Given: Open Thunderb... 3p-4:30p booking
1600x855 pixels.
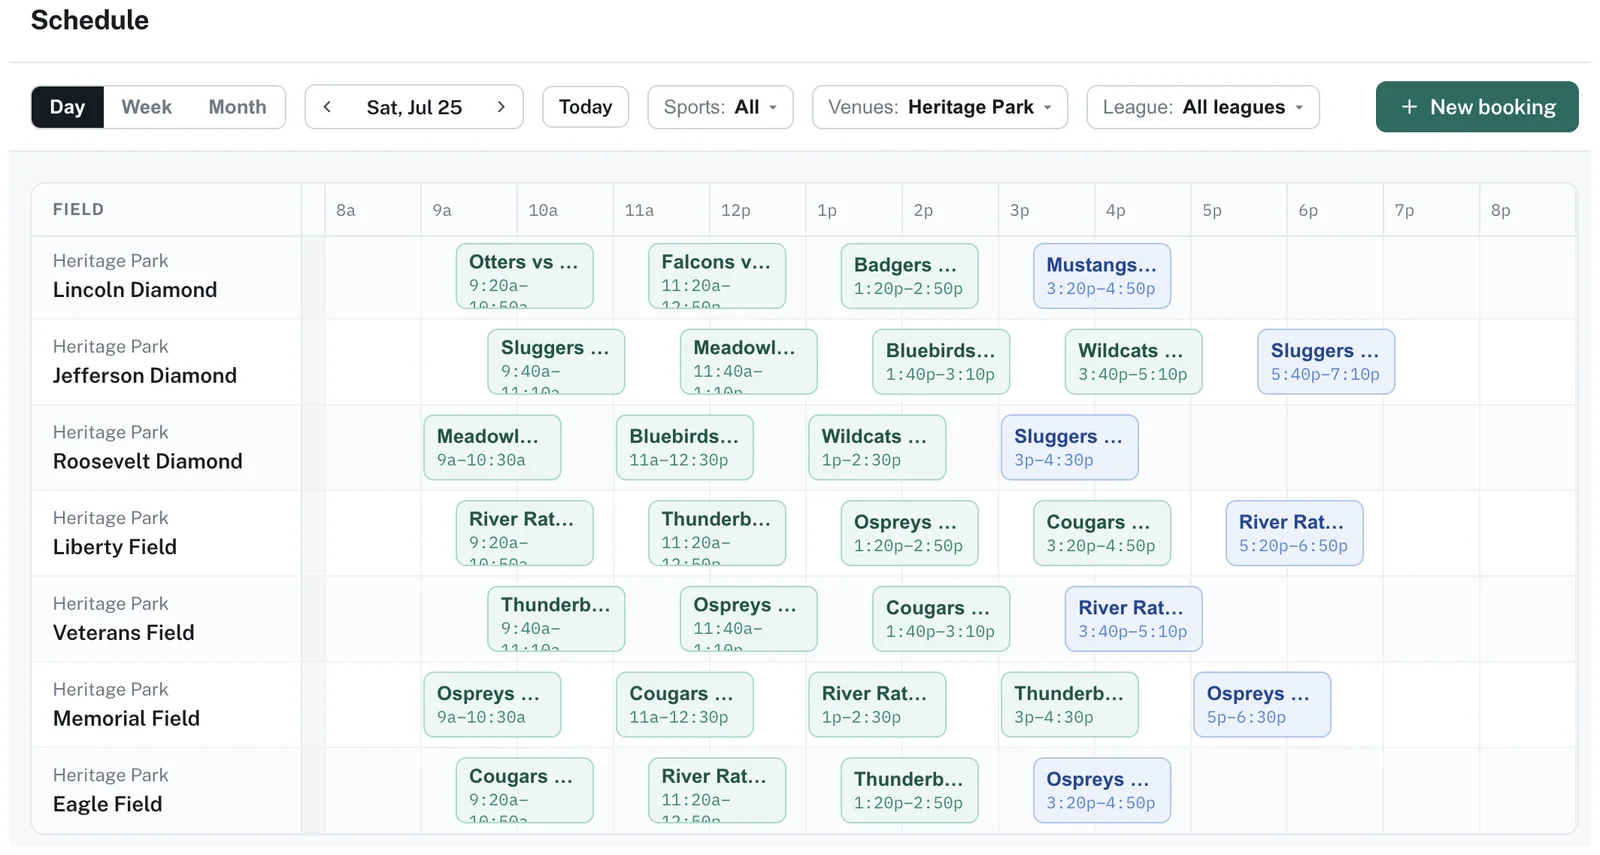Looking at the screenshot, I should [1070, 705].
